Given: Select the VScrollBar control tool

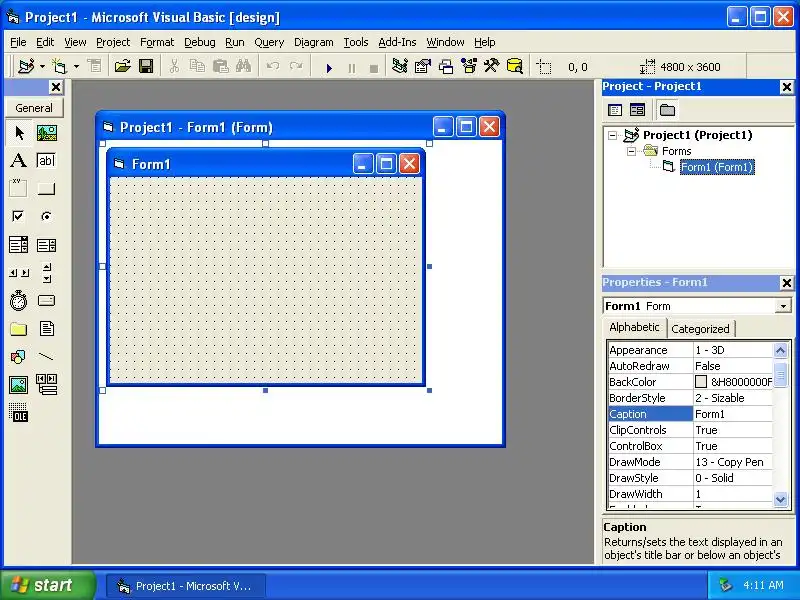Looking at the screenshot, I should (46, 273).
